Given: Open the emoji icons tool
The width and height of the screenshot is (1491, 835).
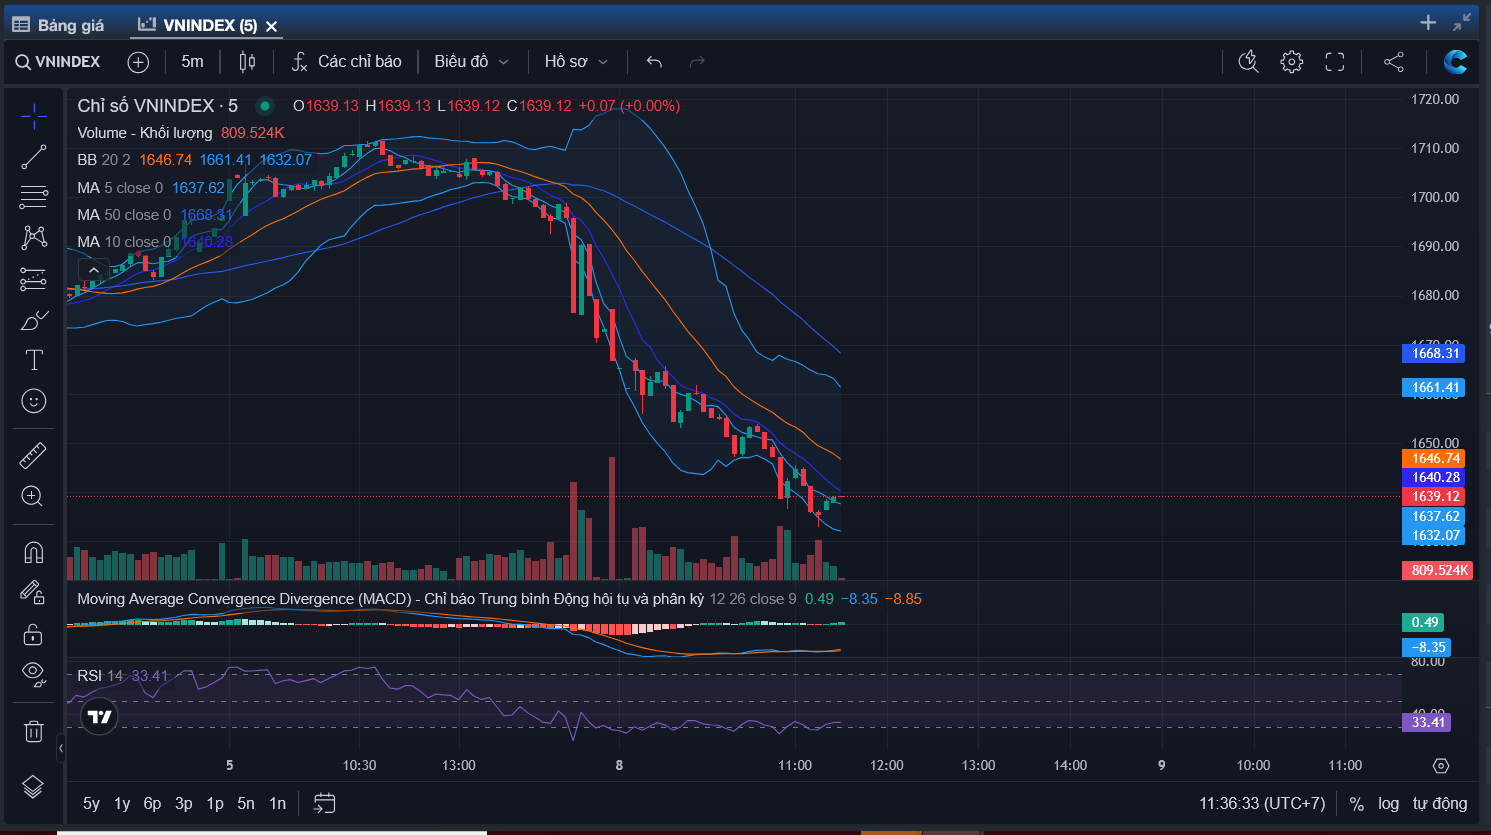Looking at the screenshot, I should [x=33, y=401].
